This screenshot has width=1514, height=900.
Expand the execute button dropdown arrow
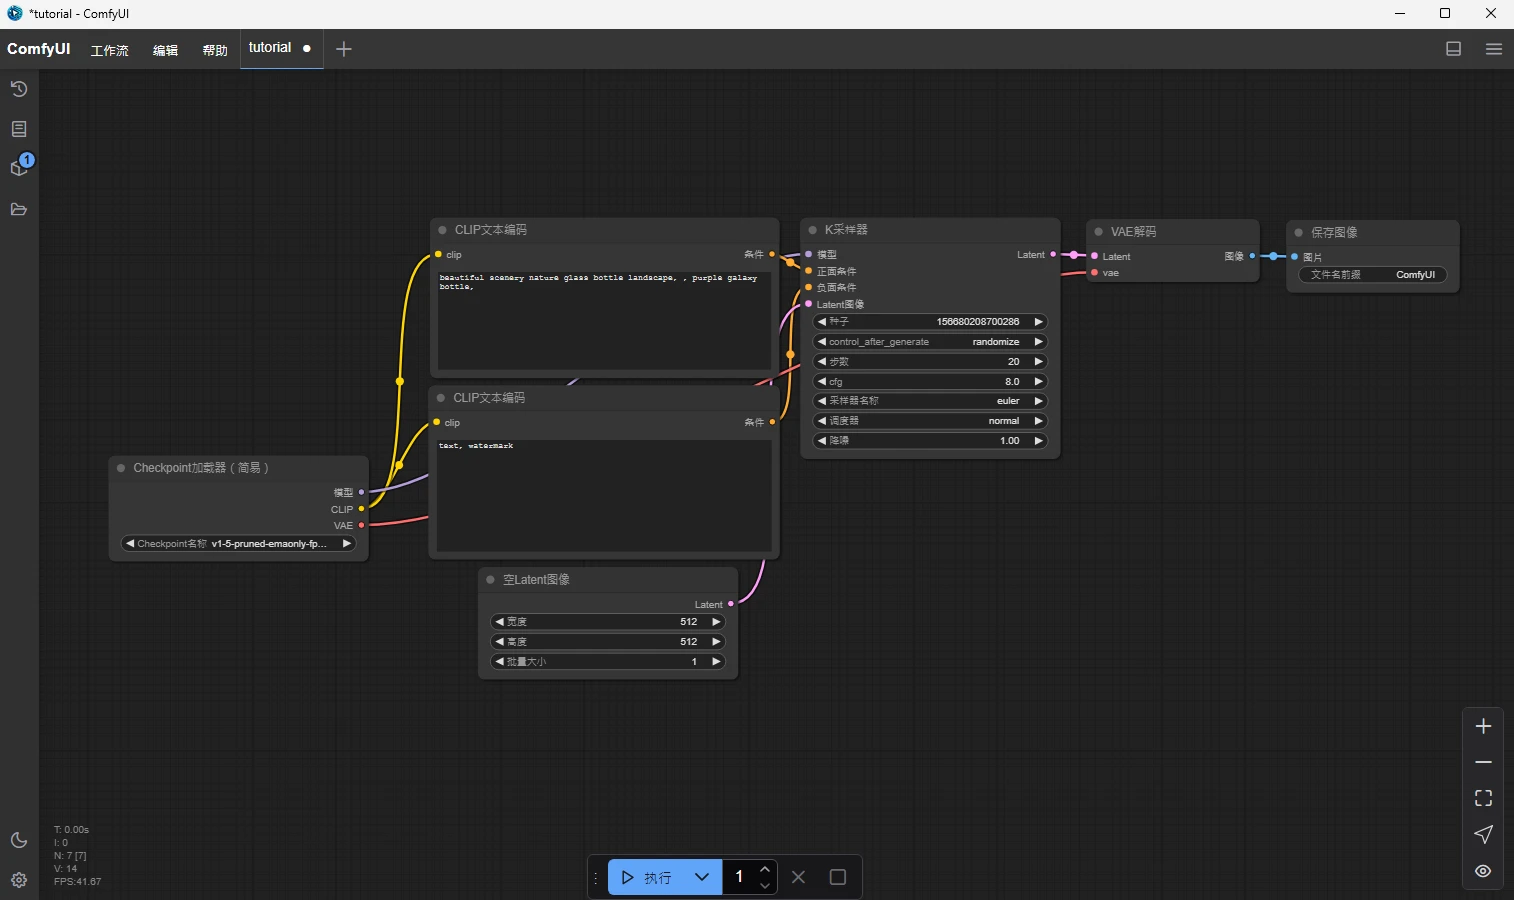(702, 877)
